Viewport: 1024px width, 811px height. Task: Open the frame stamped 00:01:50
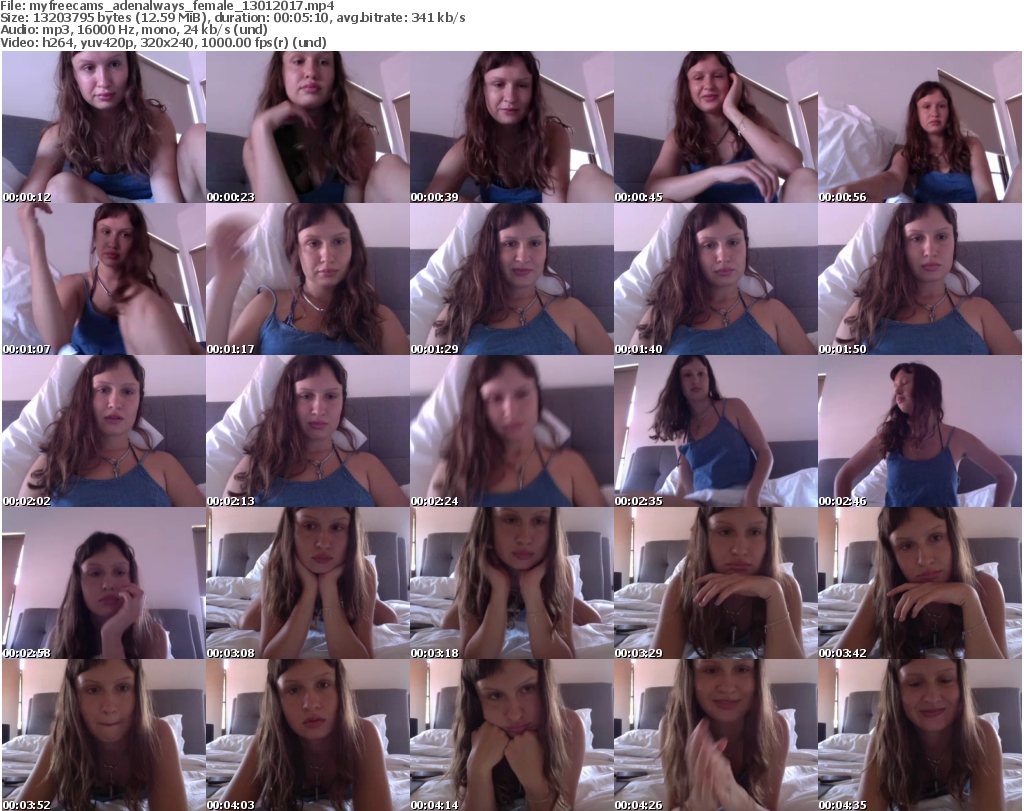click(x=920, y=279)
